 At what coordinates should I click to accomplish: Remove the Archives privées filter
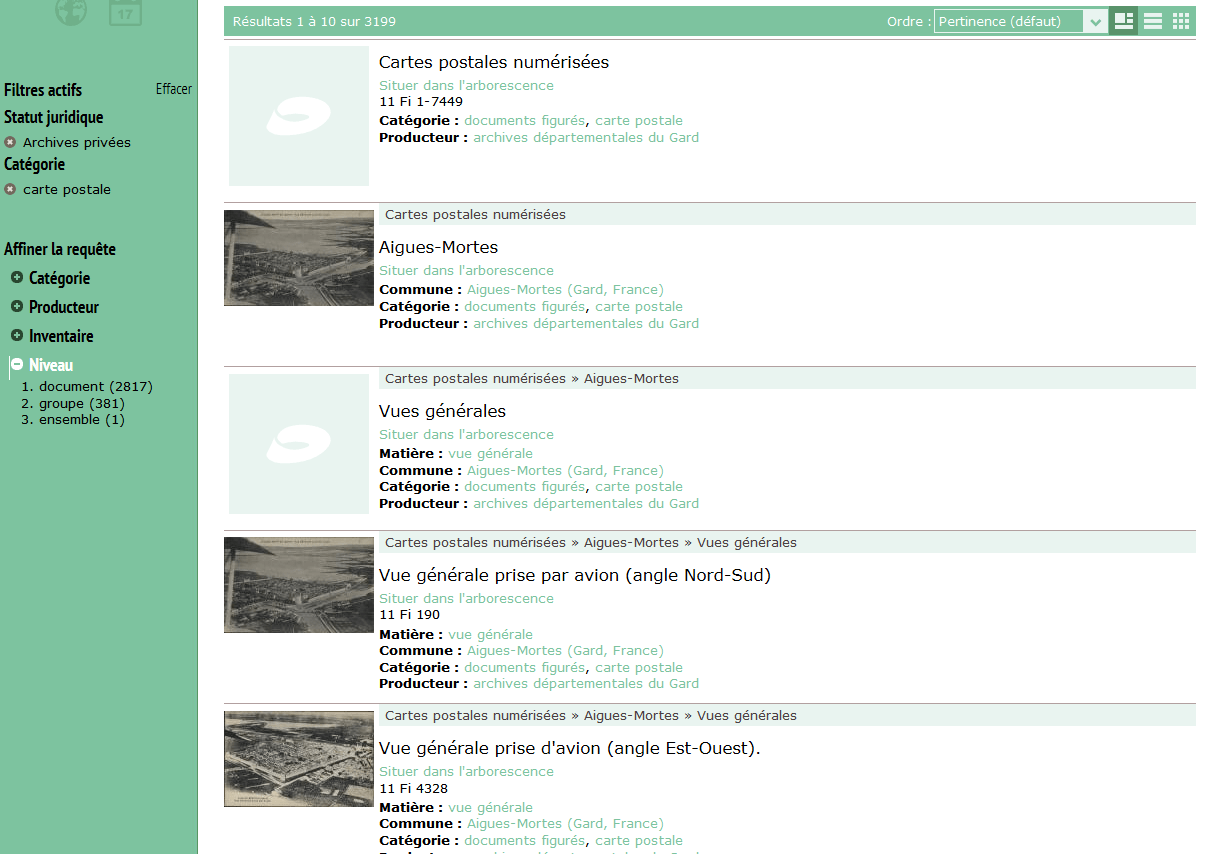point(10,142)
